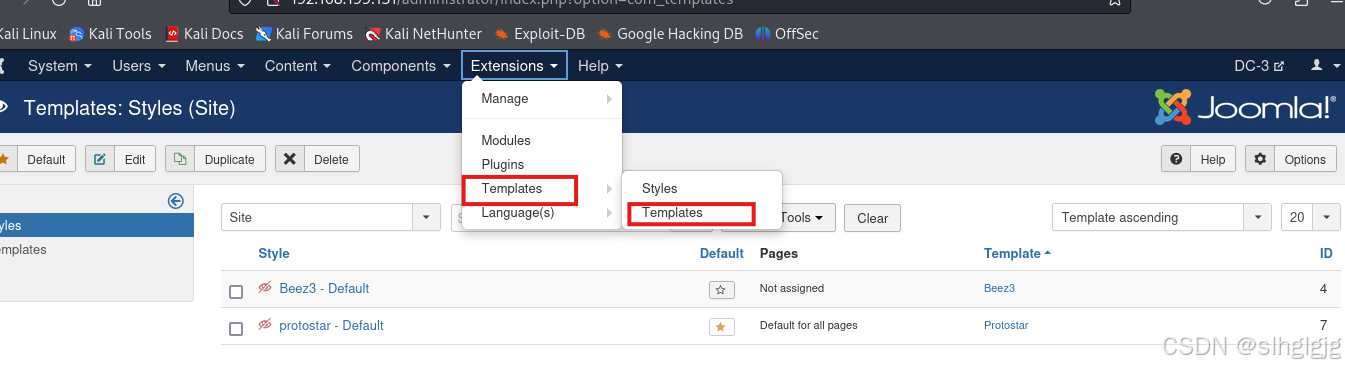Collapse the Extensions menu

coord(514,66)
